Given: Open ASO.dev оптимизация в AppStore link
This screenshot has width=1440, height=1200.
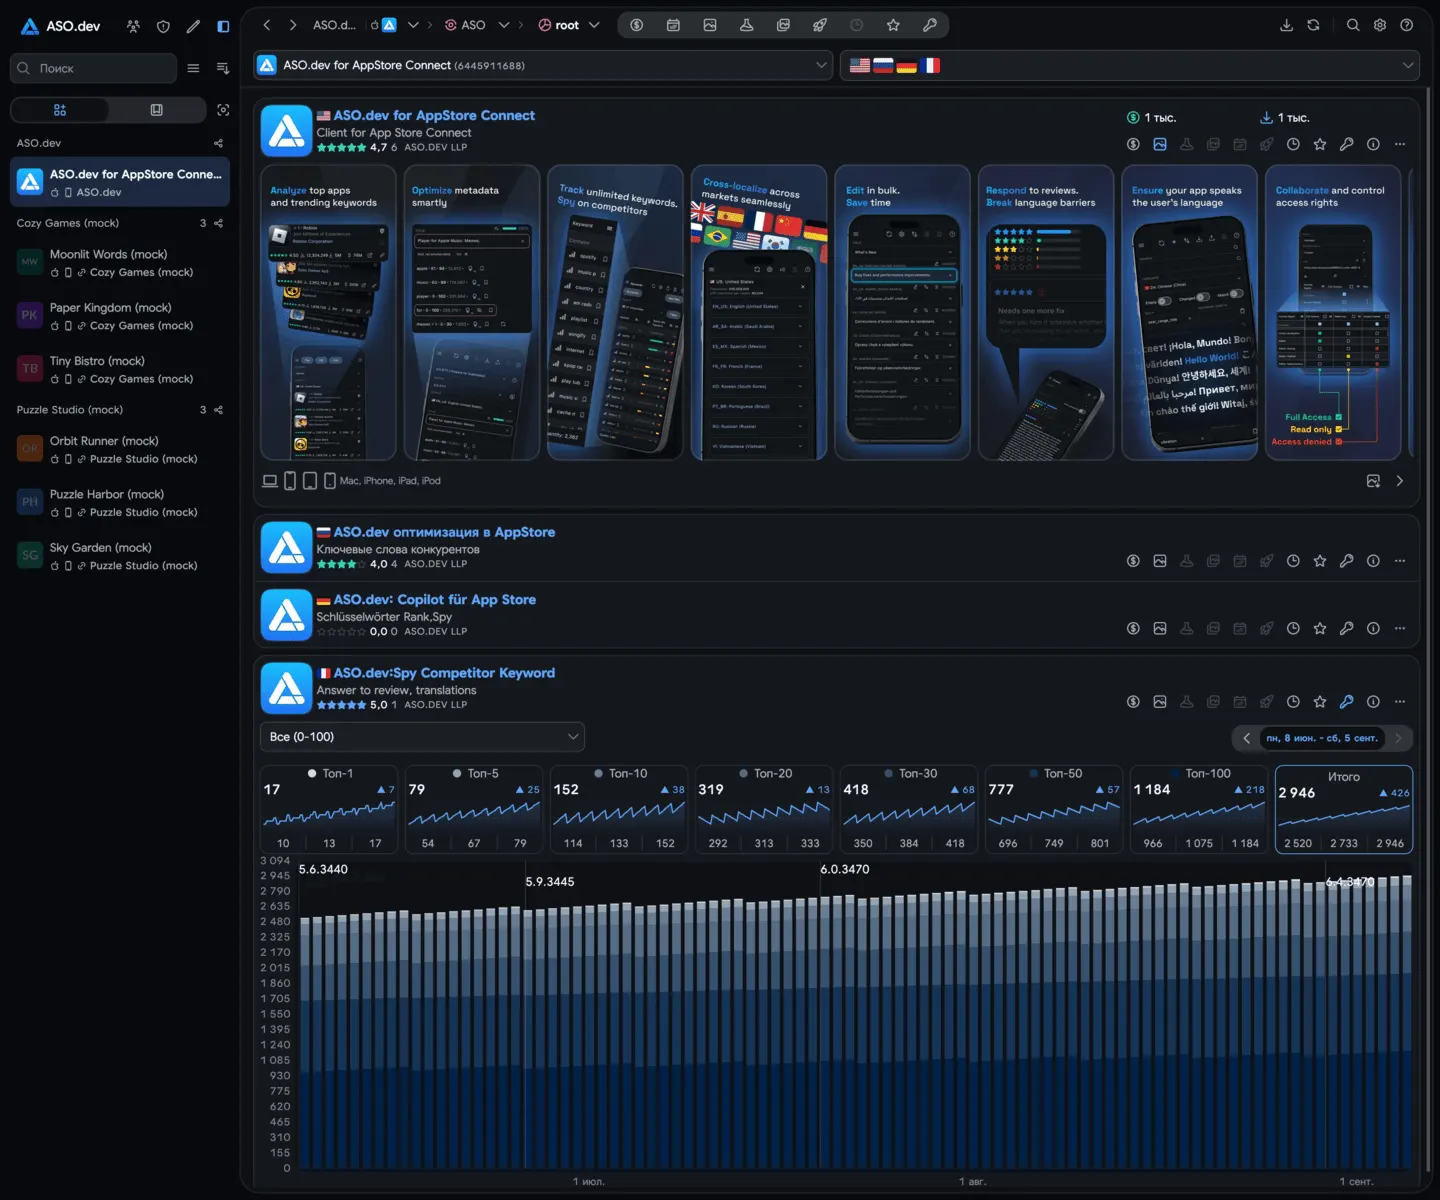Looking at the screenshot, I should pyautogui.click(x=444, y=532).
